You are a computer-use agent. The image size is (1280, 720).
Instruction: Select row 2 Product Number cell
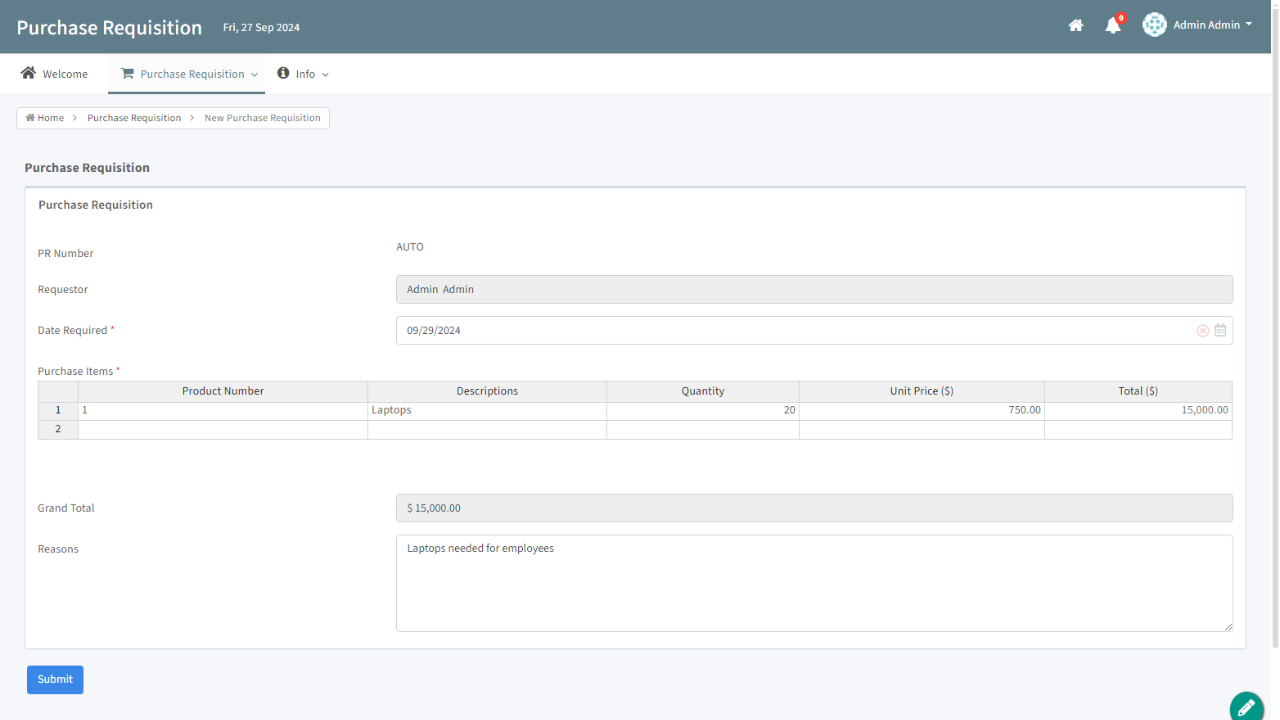click(x=222, y=430)
